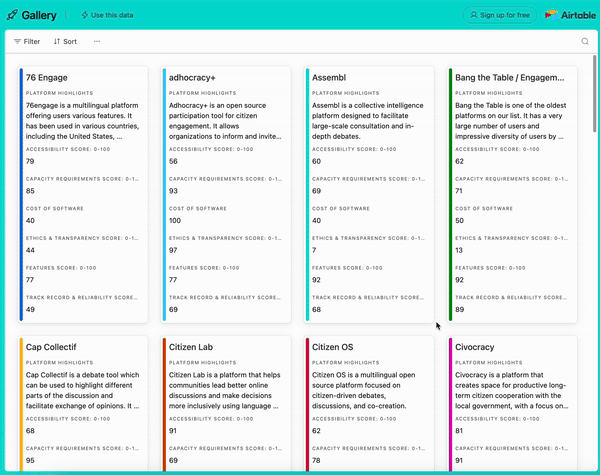Click Bang the Table's cost value 50

click(460, 220)
